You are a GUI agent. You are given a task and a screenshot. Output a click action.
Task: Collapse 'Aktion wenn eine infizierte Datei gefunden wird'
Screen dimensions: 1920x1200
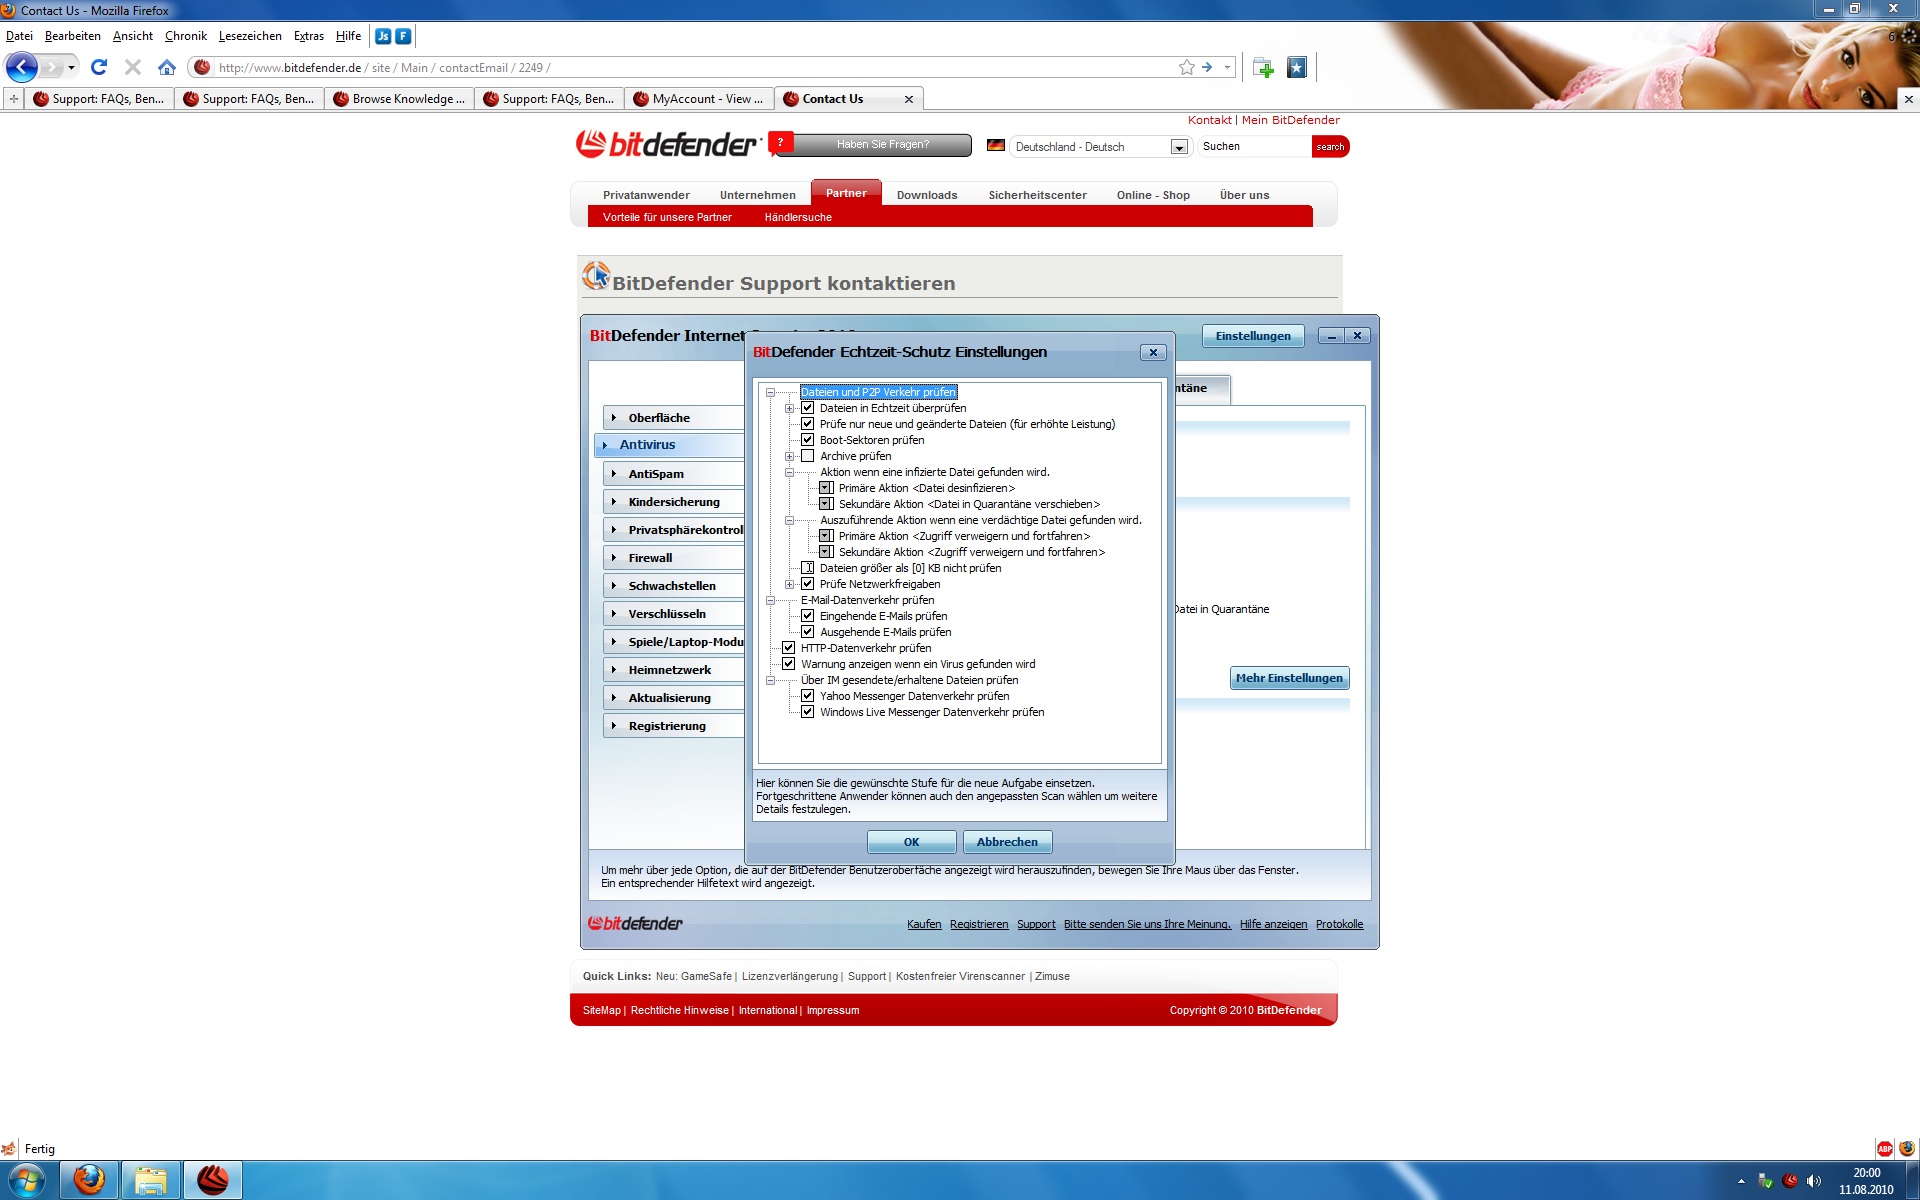tap(789, 472)
